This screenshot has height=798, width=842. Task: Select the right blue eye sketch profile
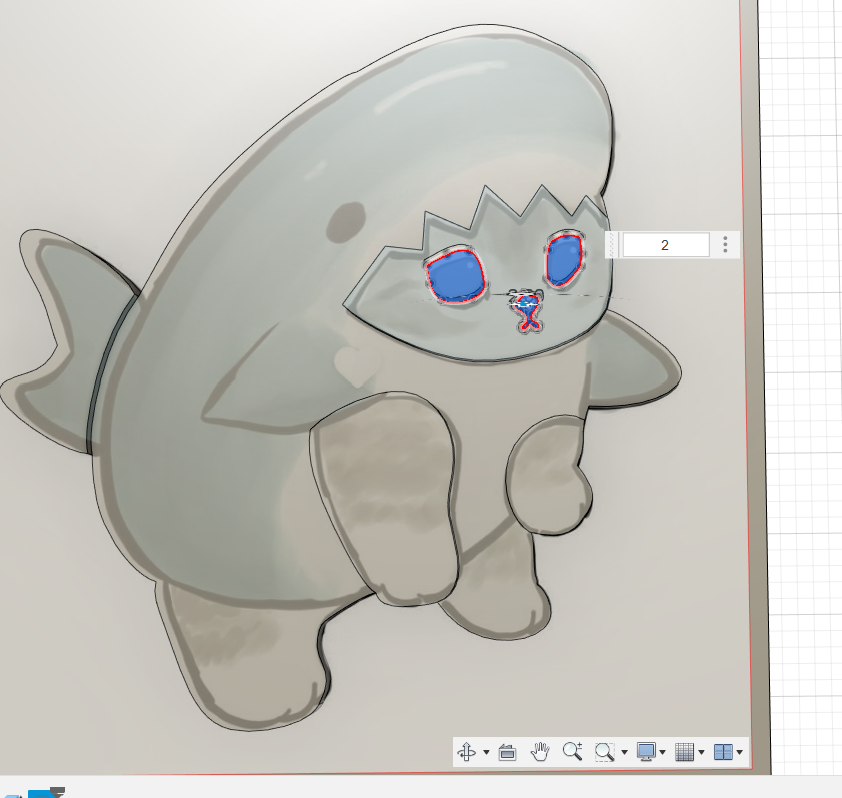tap(564, 258)
